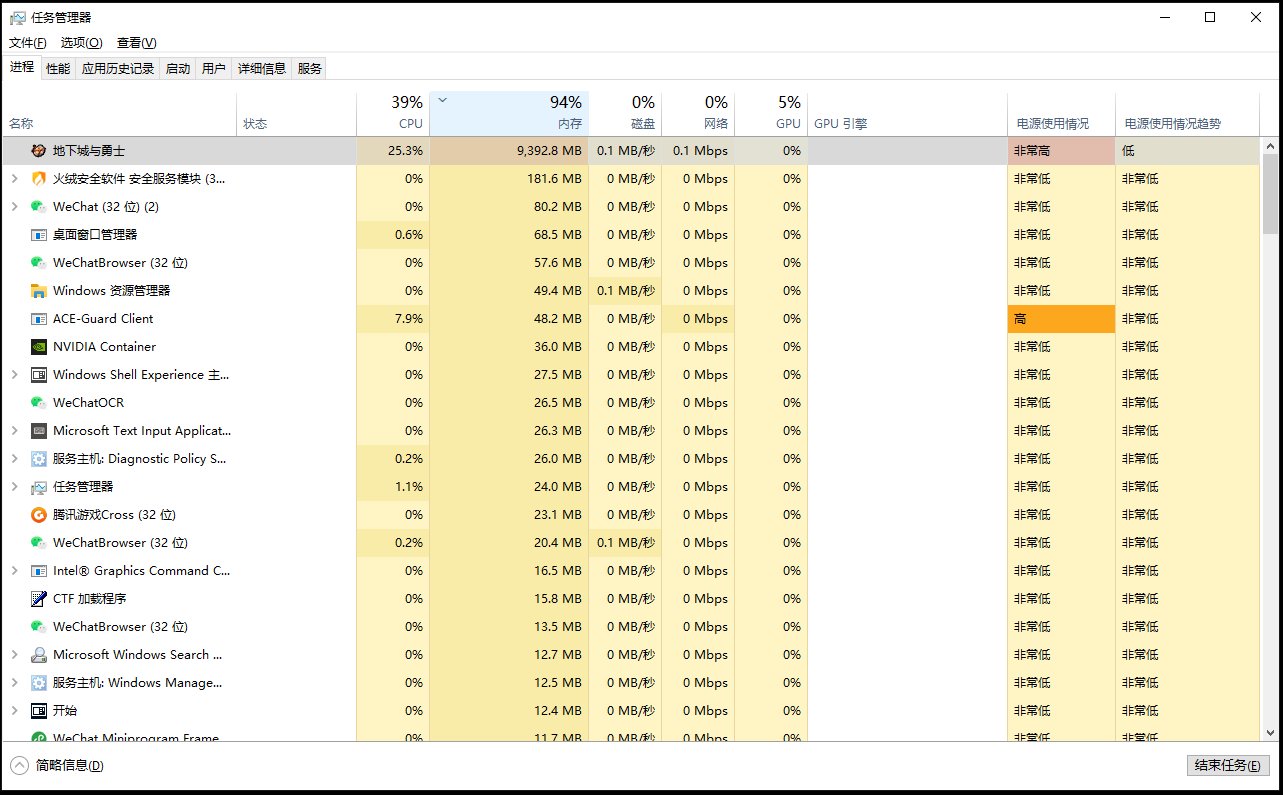Viewport: 1283px width, 795px height.
Task: Click the NVIDIA Container icon
Action: (x=38, y=346)
